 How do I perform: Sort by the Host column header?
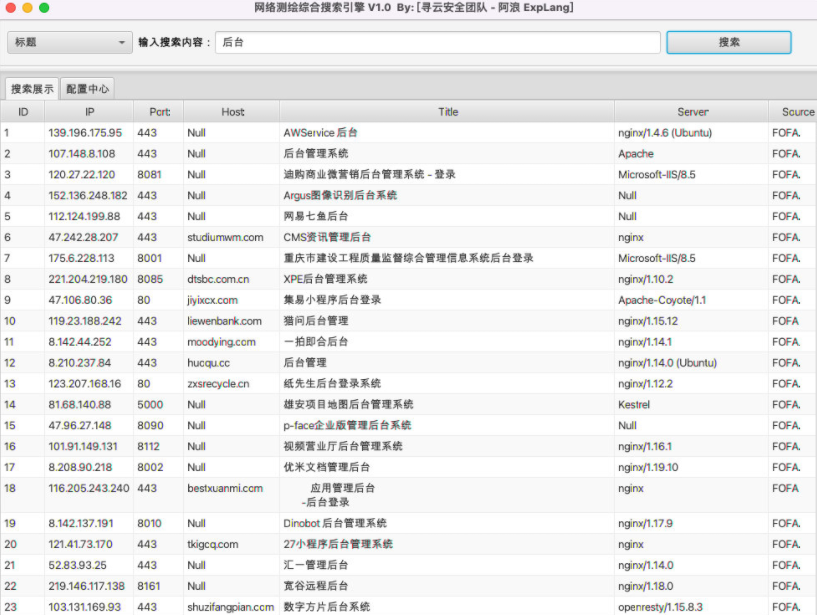tap(232, 112)
